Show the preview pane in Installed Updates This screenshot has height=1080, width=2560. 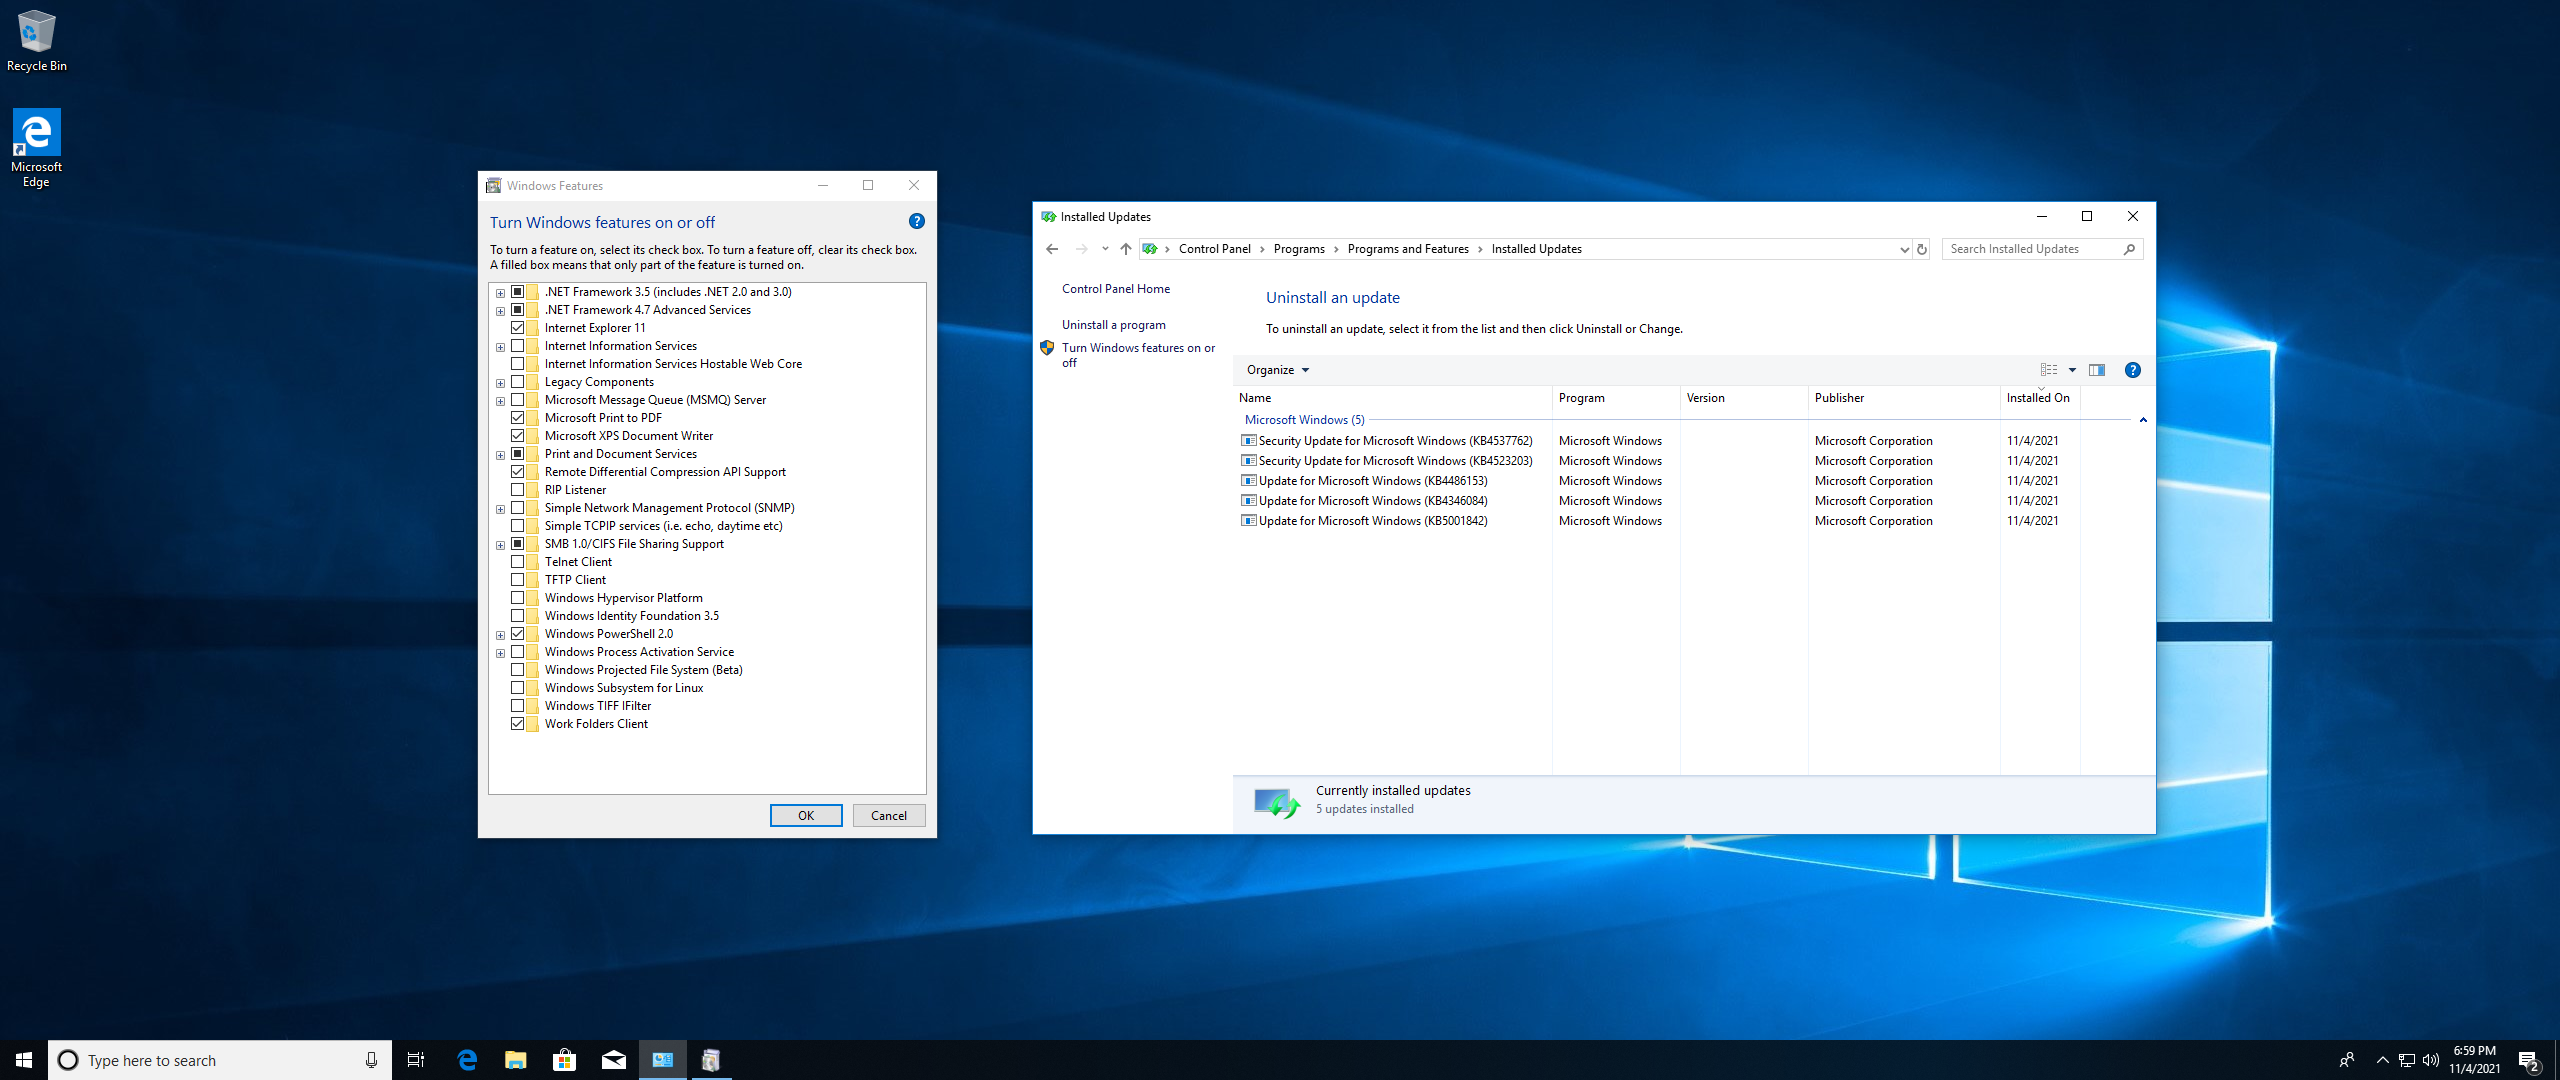coord(2097,370)
